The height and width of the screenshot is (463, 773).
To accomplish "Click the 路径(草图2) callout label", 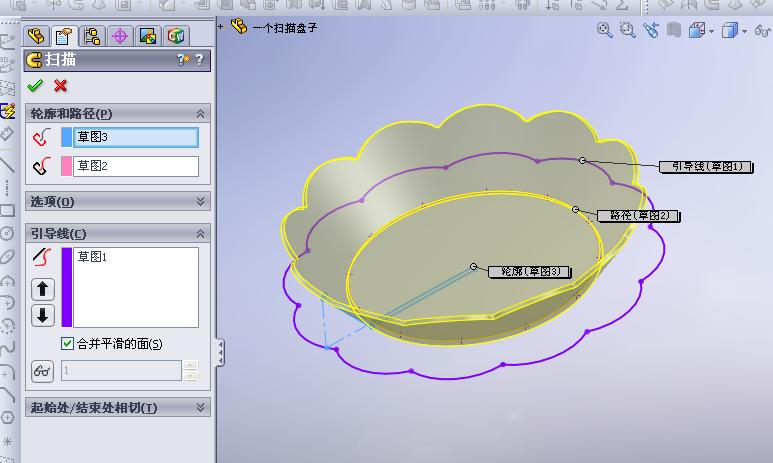I will tap(638, 216).
